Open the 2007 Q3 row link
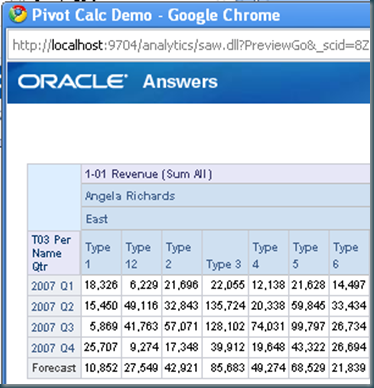 [x=52, y=327]
